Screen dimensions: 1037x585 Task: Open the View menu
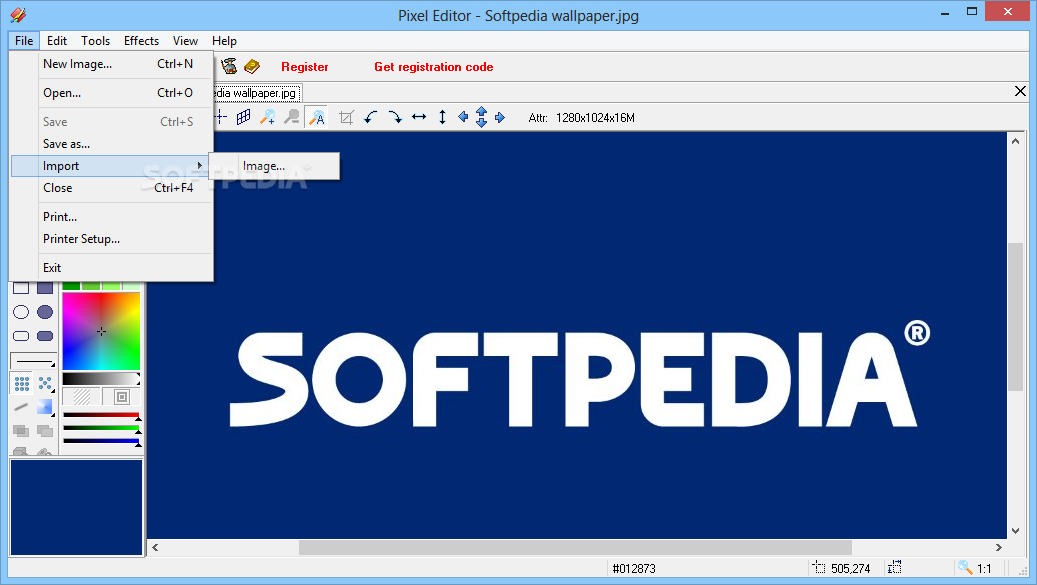pos(185,40)
